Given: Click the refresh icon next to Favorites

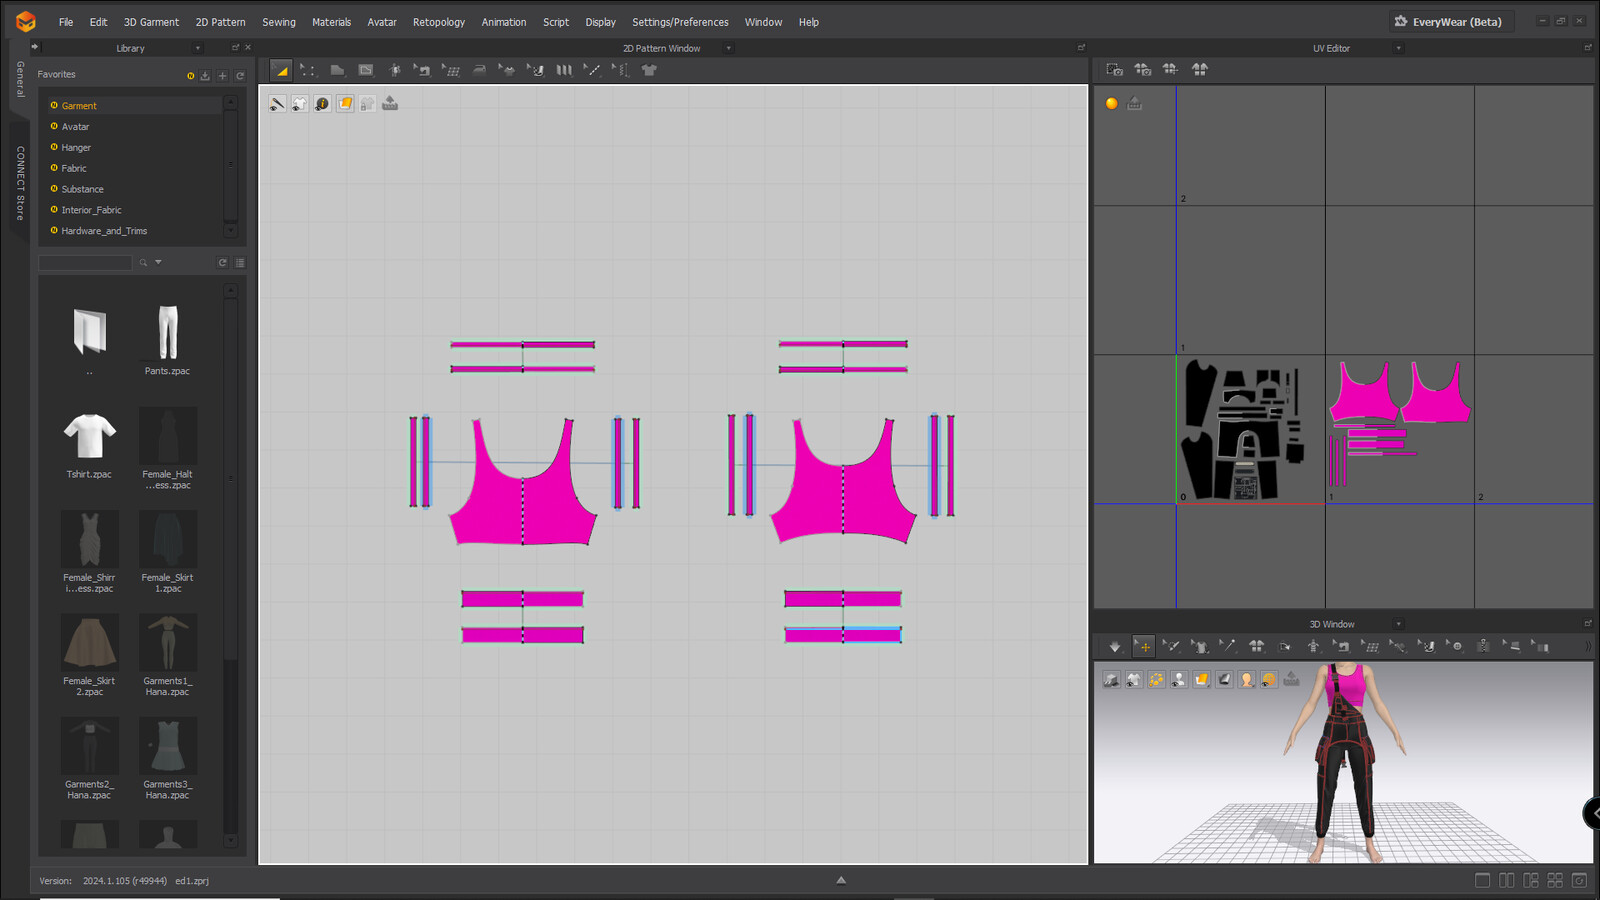Looking at the screenshot, I should pyautogui.click(x=240, y=75).
